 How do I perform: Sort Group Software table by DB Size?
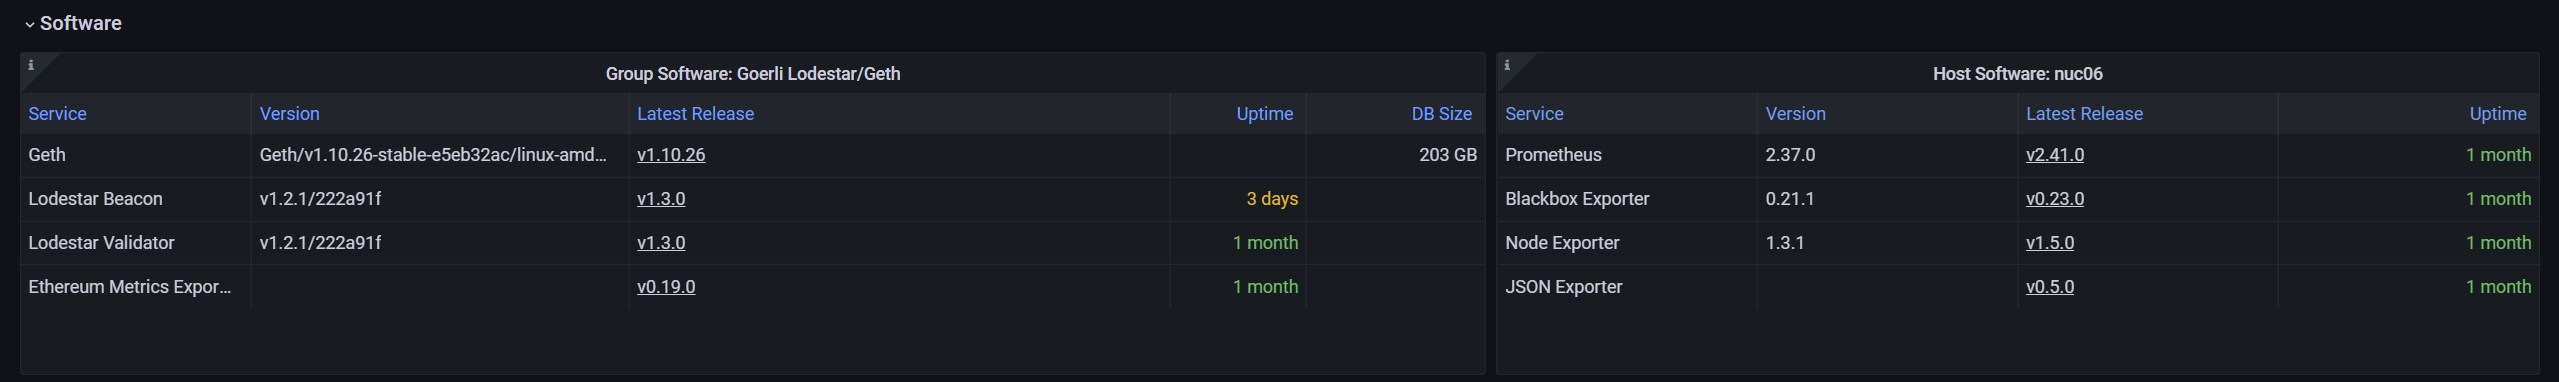[1441, 114]
